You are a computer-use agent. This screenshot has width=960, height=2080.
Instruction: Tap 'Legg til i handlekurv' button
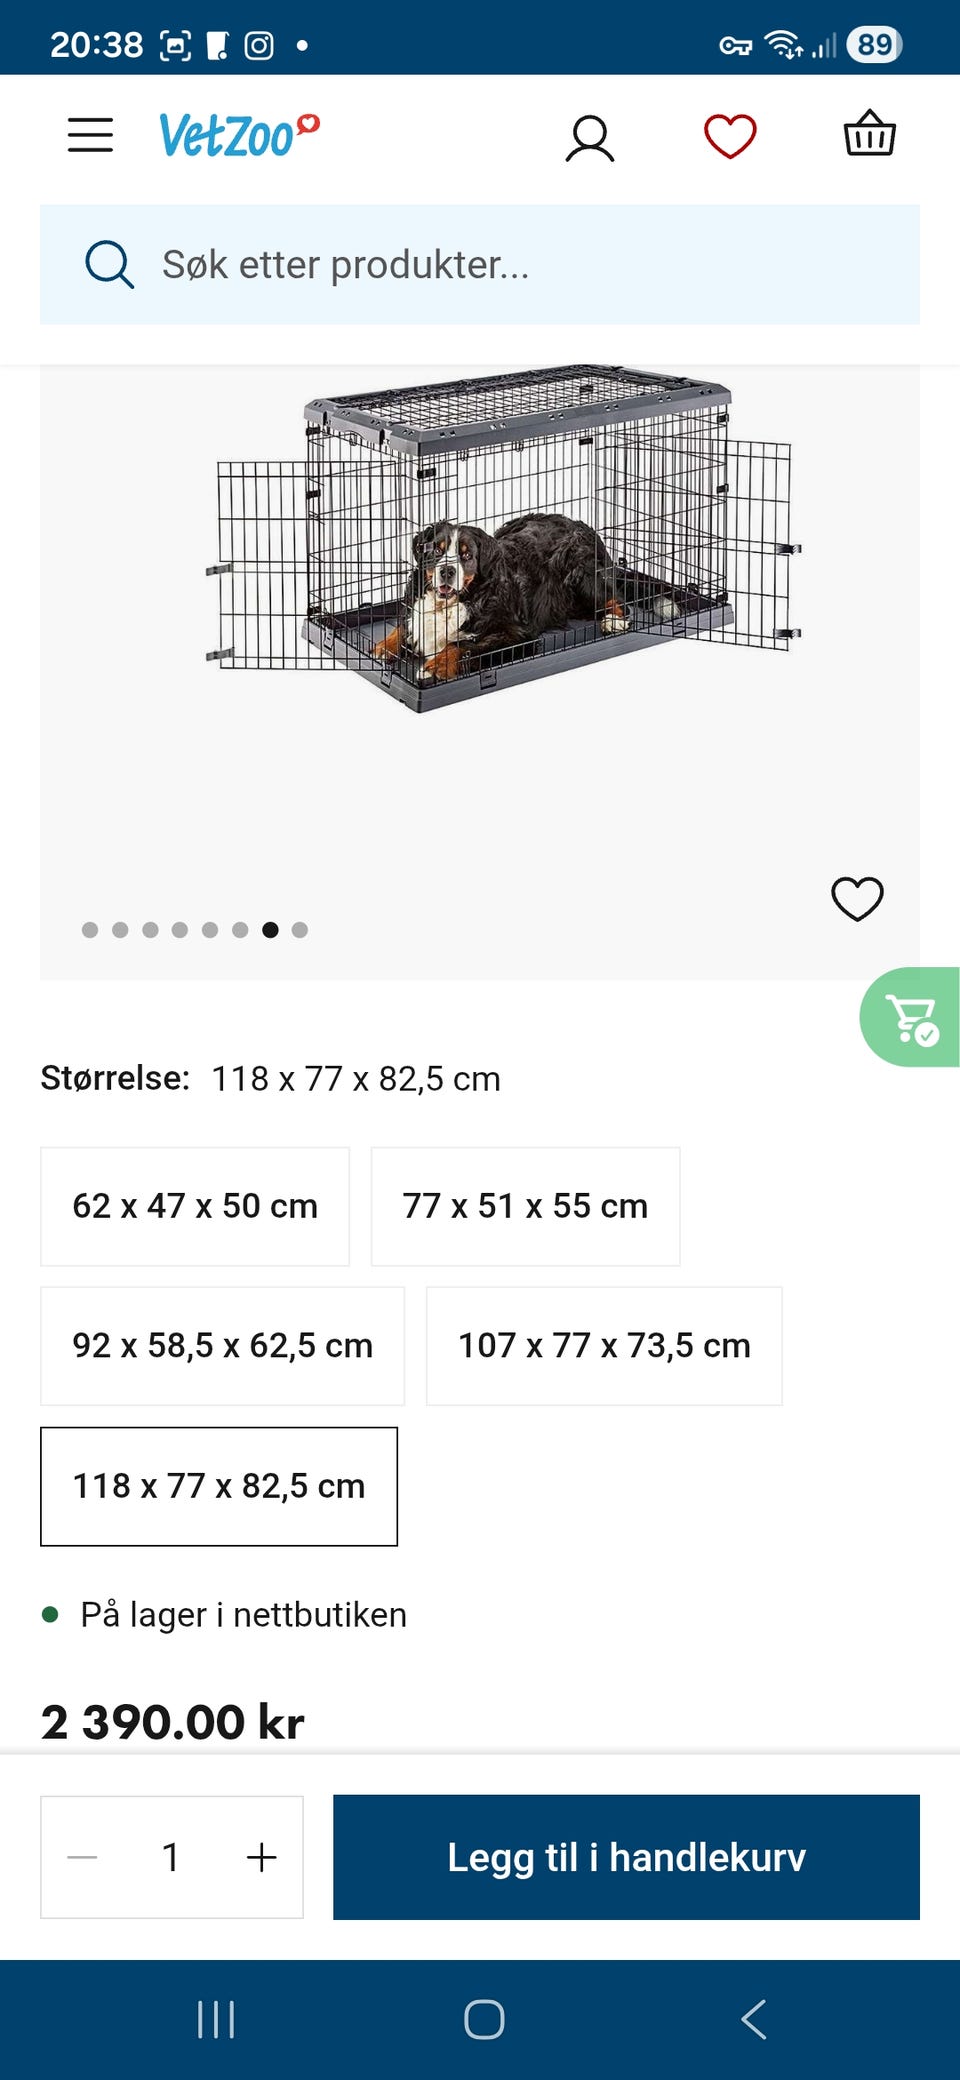pyautogui.click(x=626, y=1857)
